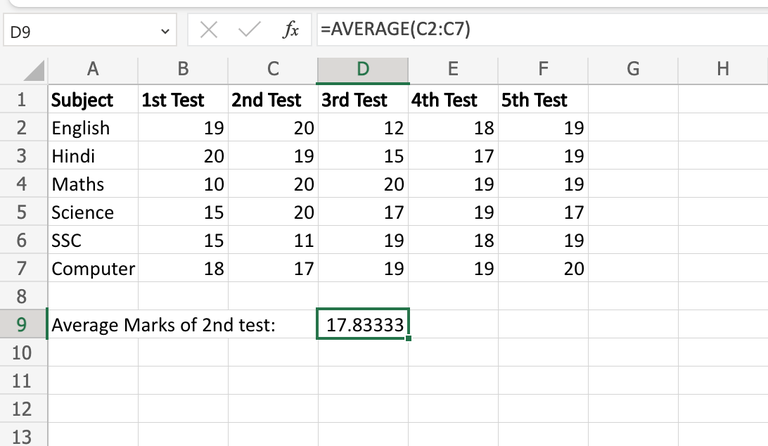Viewport: 768px width, 446px height.
Task: Select column A header
Action: point(93,69)
